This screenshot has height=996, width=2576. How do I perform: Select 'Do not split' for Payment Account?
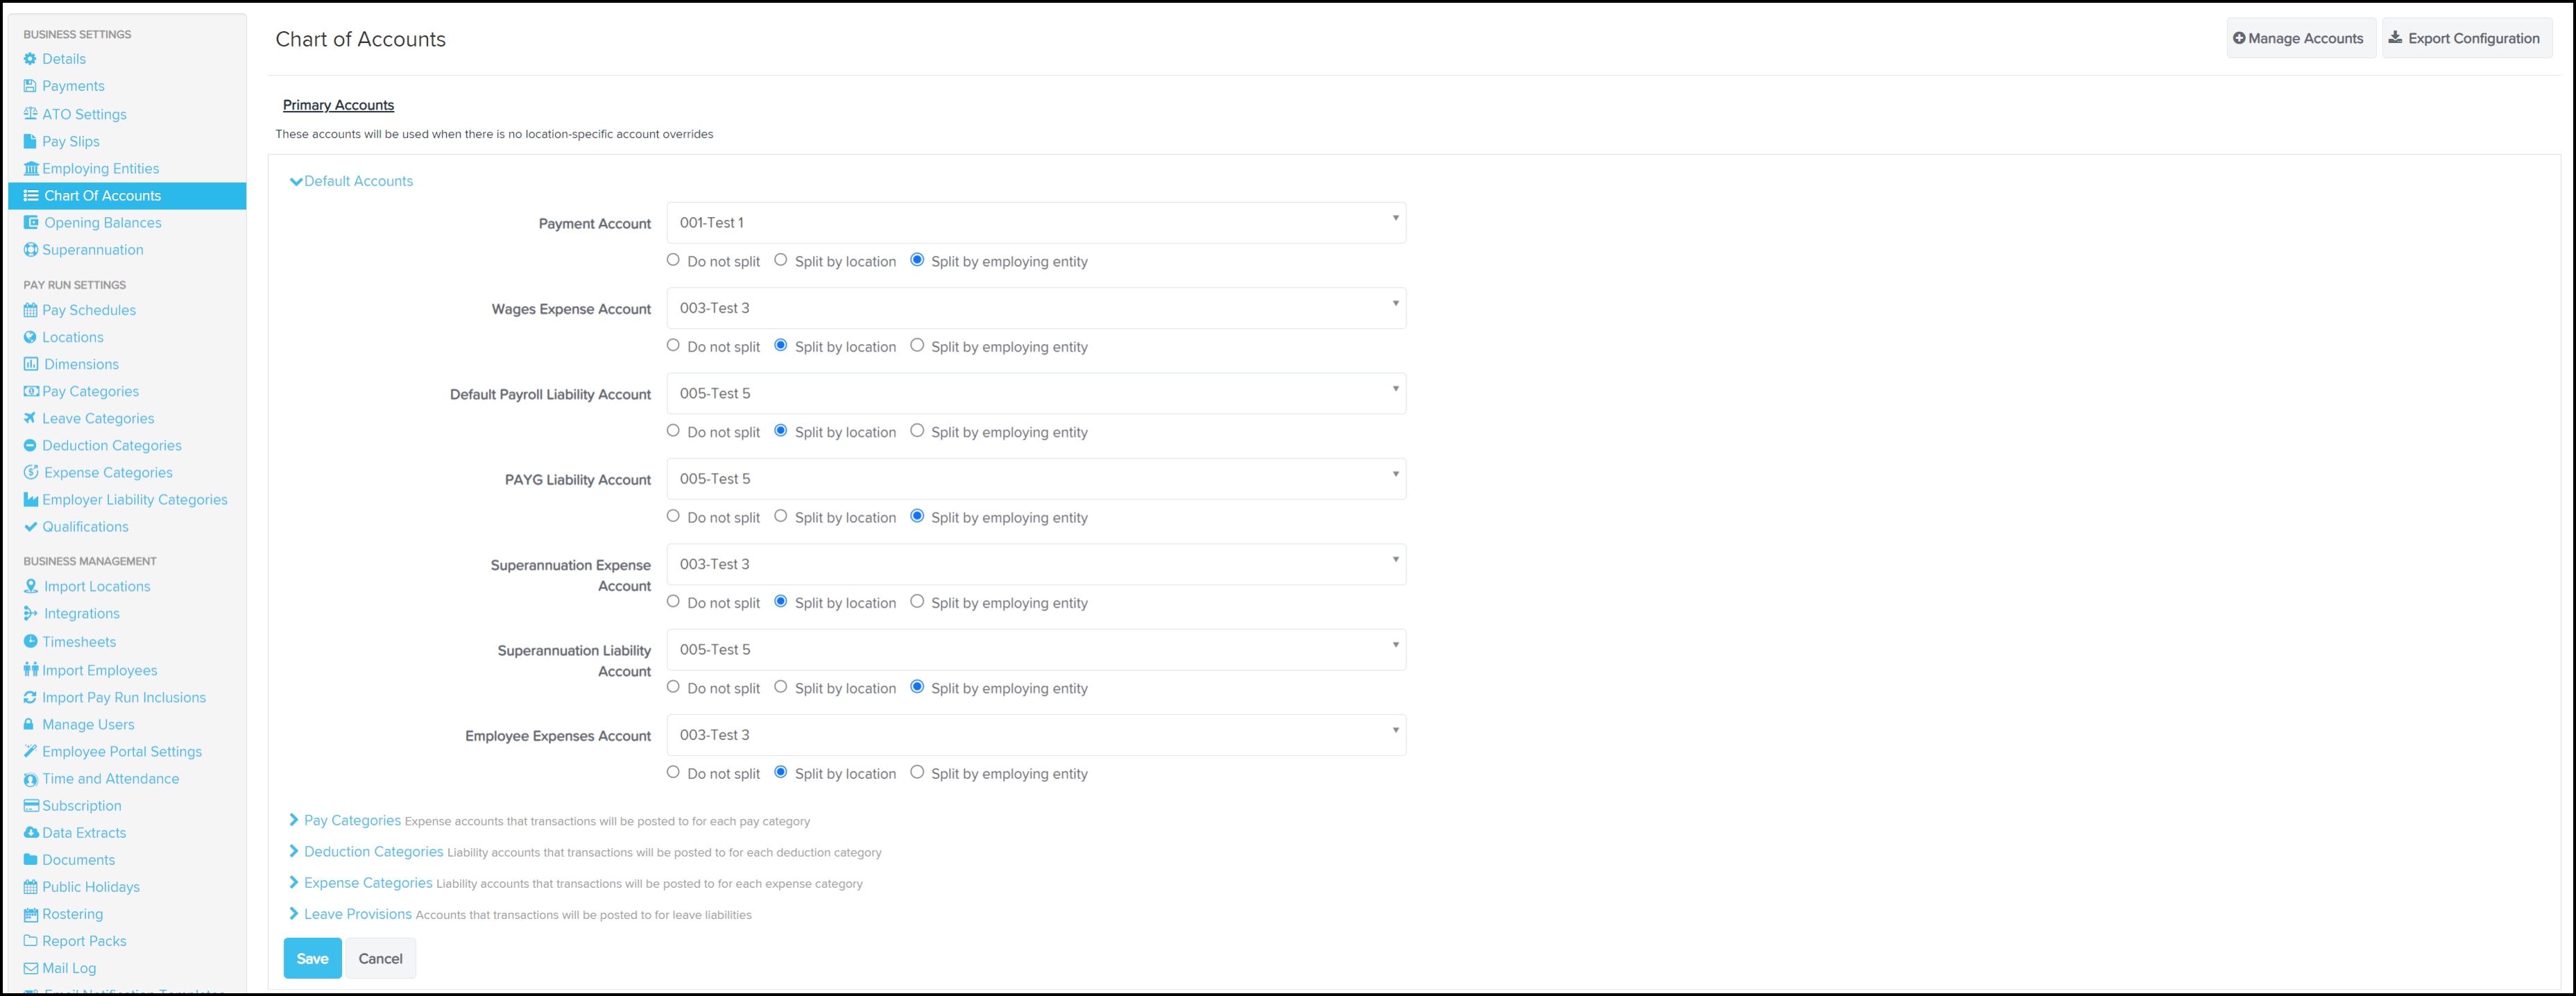(x=673, y=260)
